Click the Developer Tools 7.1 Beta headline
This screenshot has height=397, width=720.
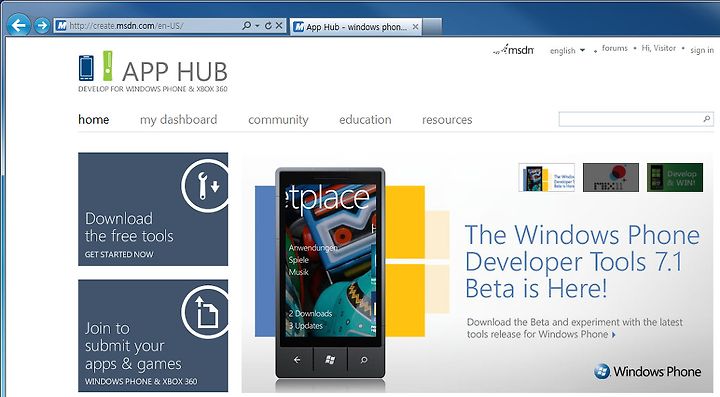point(582,262)
